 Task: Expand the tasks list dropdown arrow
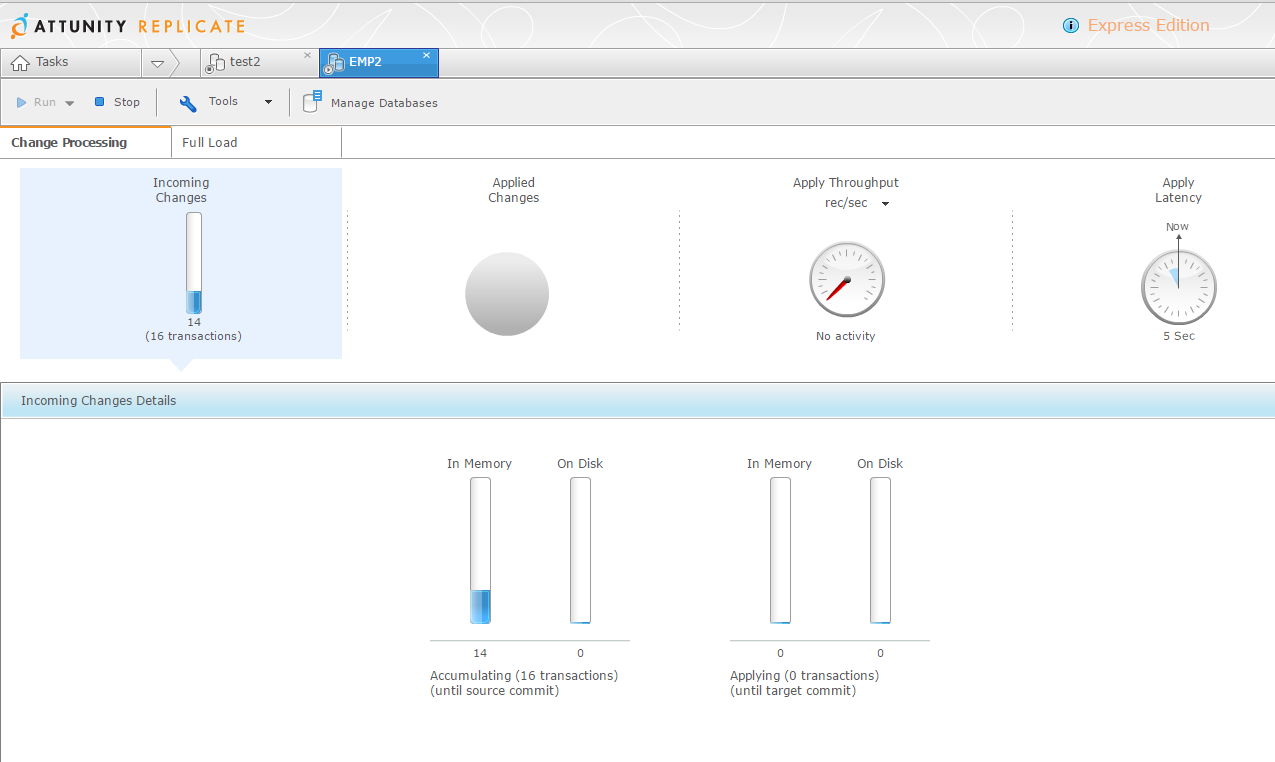coord(157,64)
